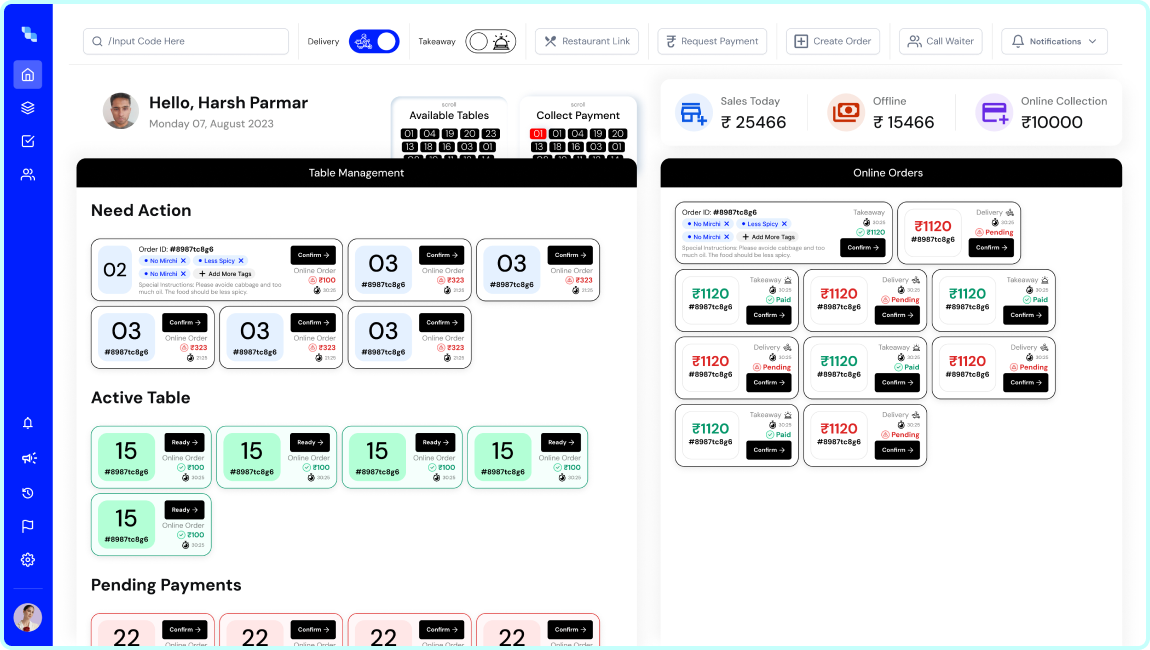Viewport: 1150px width, 650px height.
Task: Open the settings gear in sidebar
Action: pyautogui.click(x=28, y=560)
